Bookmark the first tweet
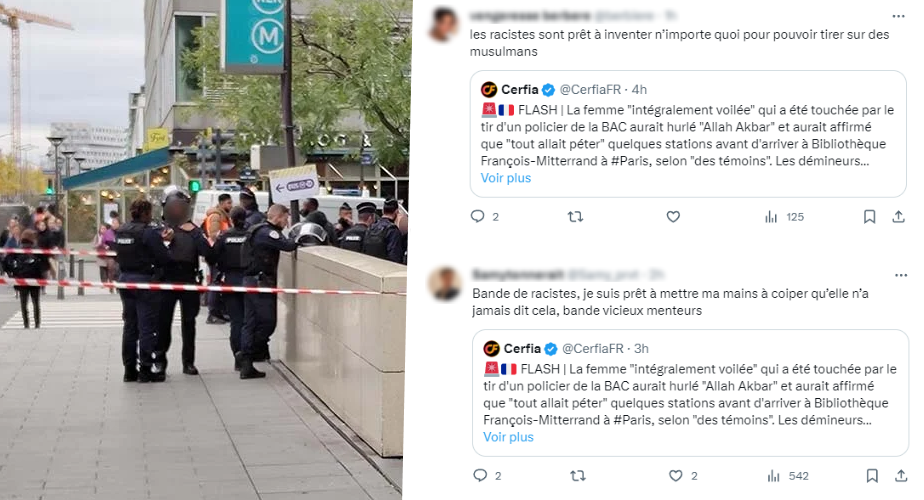Viewport: 924px width, 500px height. pyautogui.click(x=869, y=217)
